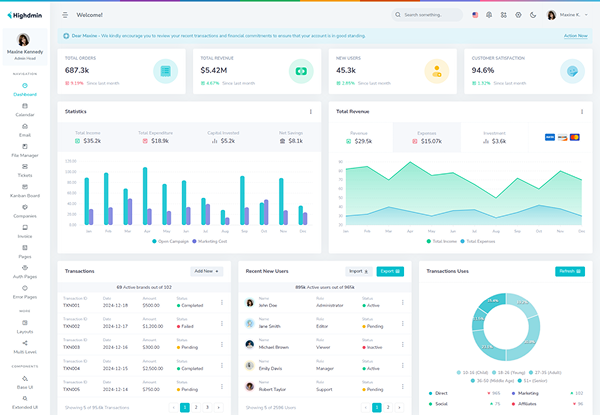Viewport: 600px width, 416px height.
Task: Click the Export button for users
Action: coord(390,271)
